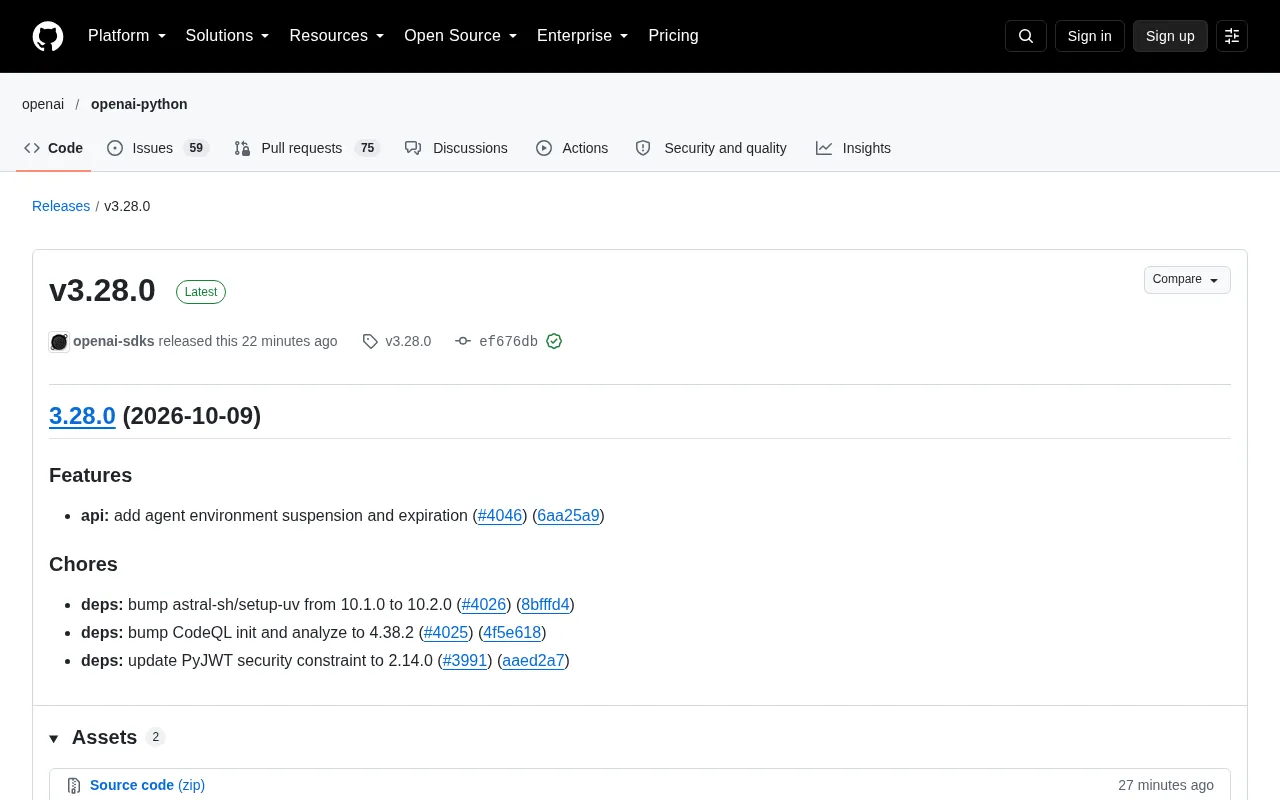Click the Sign in button

pos(1089,36)
